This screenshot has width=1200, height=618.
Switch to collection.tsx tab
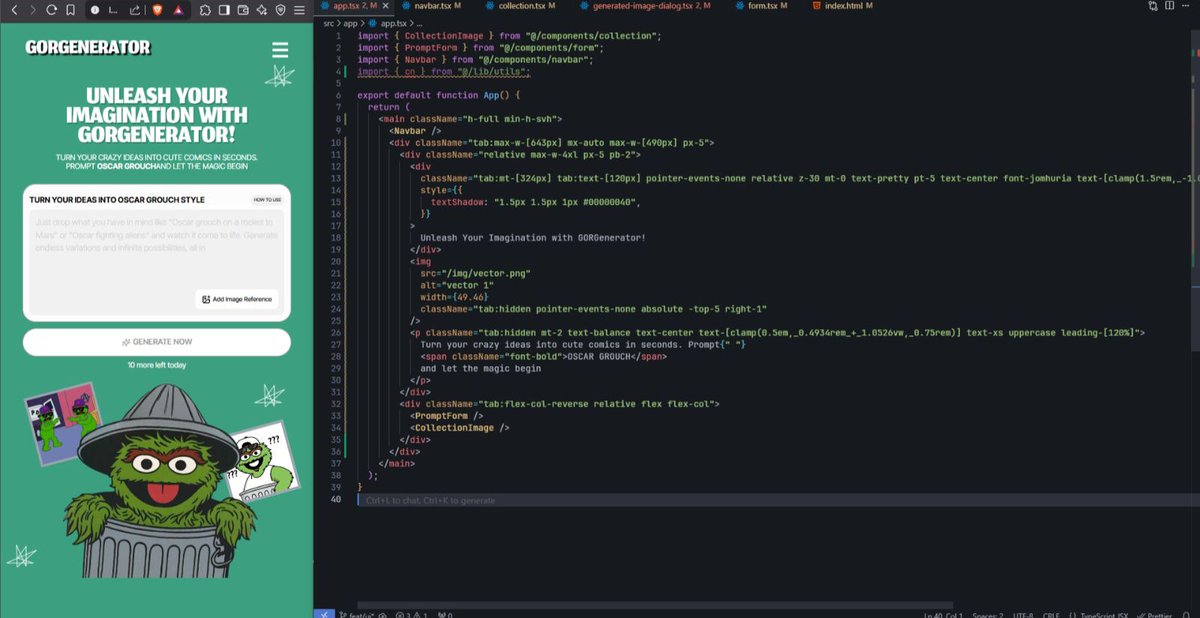coord(522,6)
